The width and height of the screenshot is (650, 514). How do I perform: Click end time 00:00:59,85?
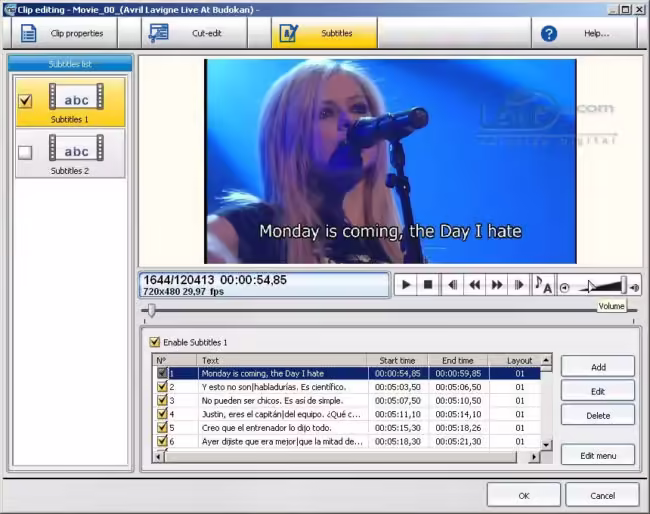tap(458, 373)
